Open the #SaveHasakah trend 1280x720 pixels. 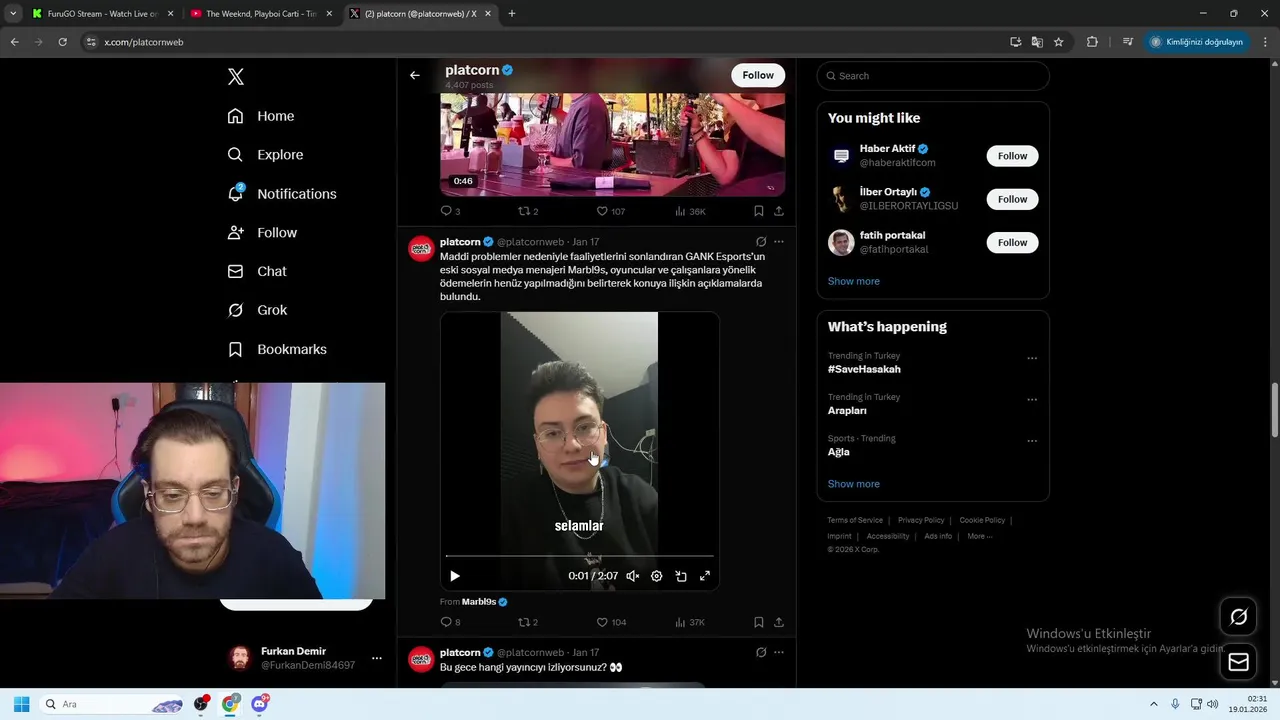click(864, 369)
